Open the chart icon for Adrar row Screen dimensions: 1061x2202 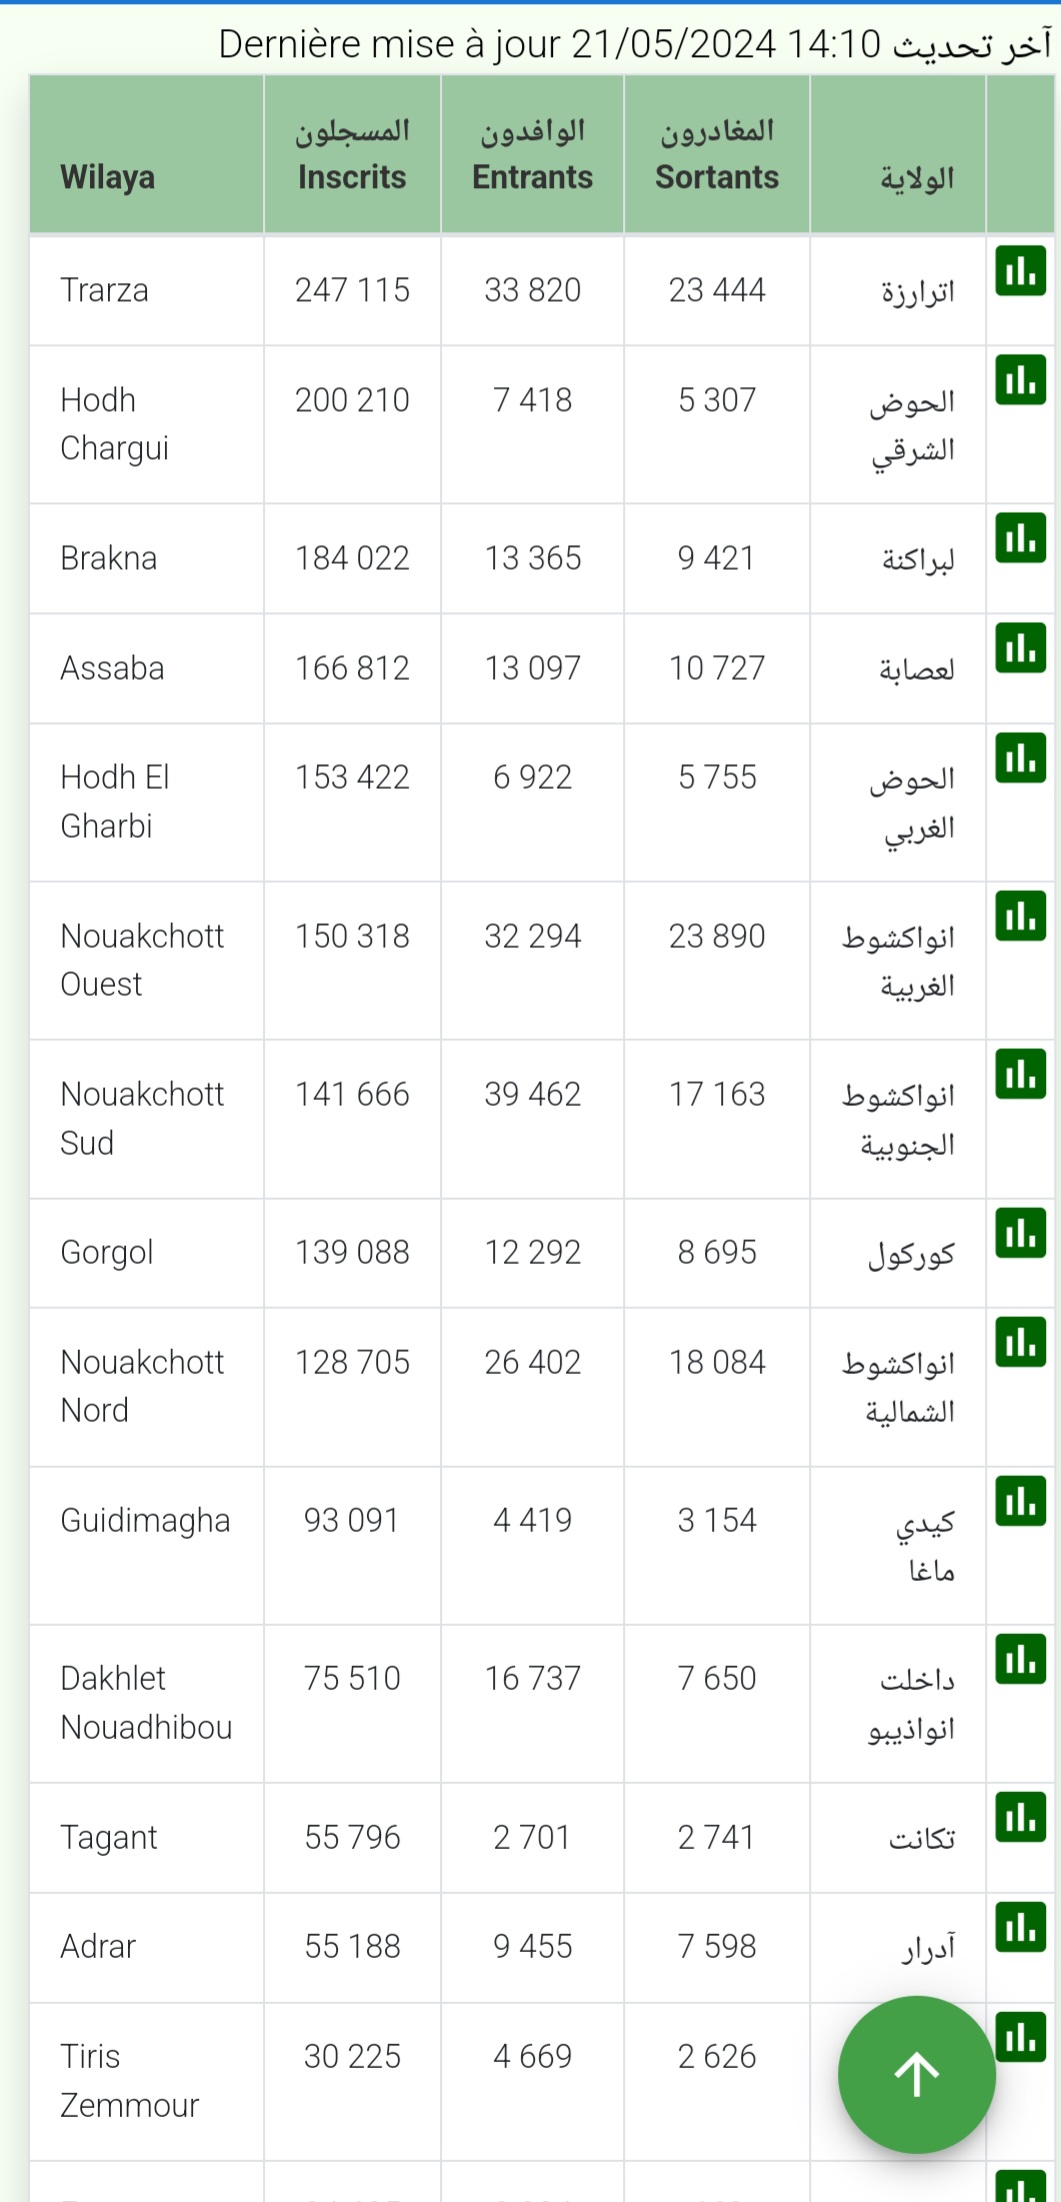coord(1020,1926)
